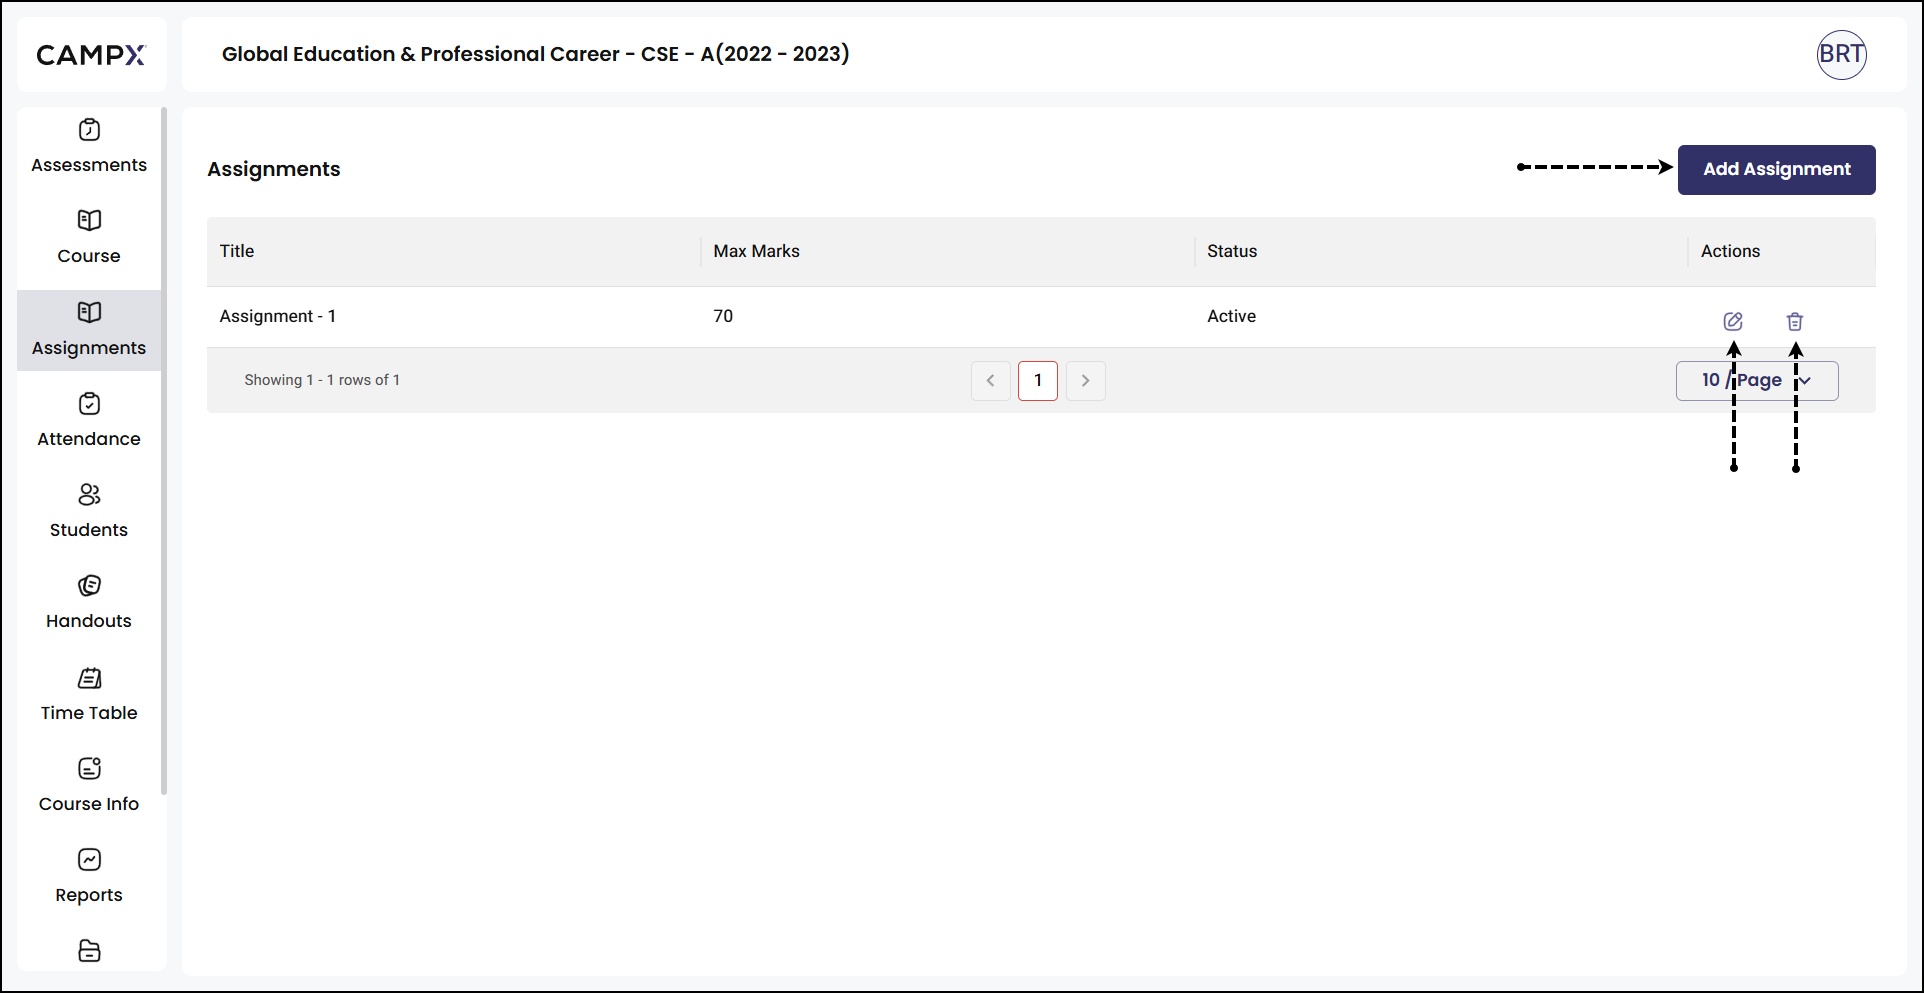
Task: Go to next page of assignments
Action: point(1086,381)
